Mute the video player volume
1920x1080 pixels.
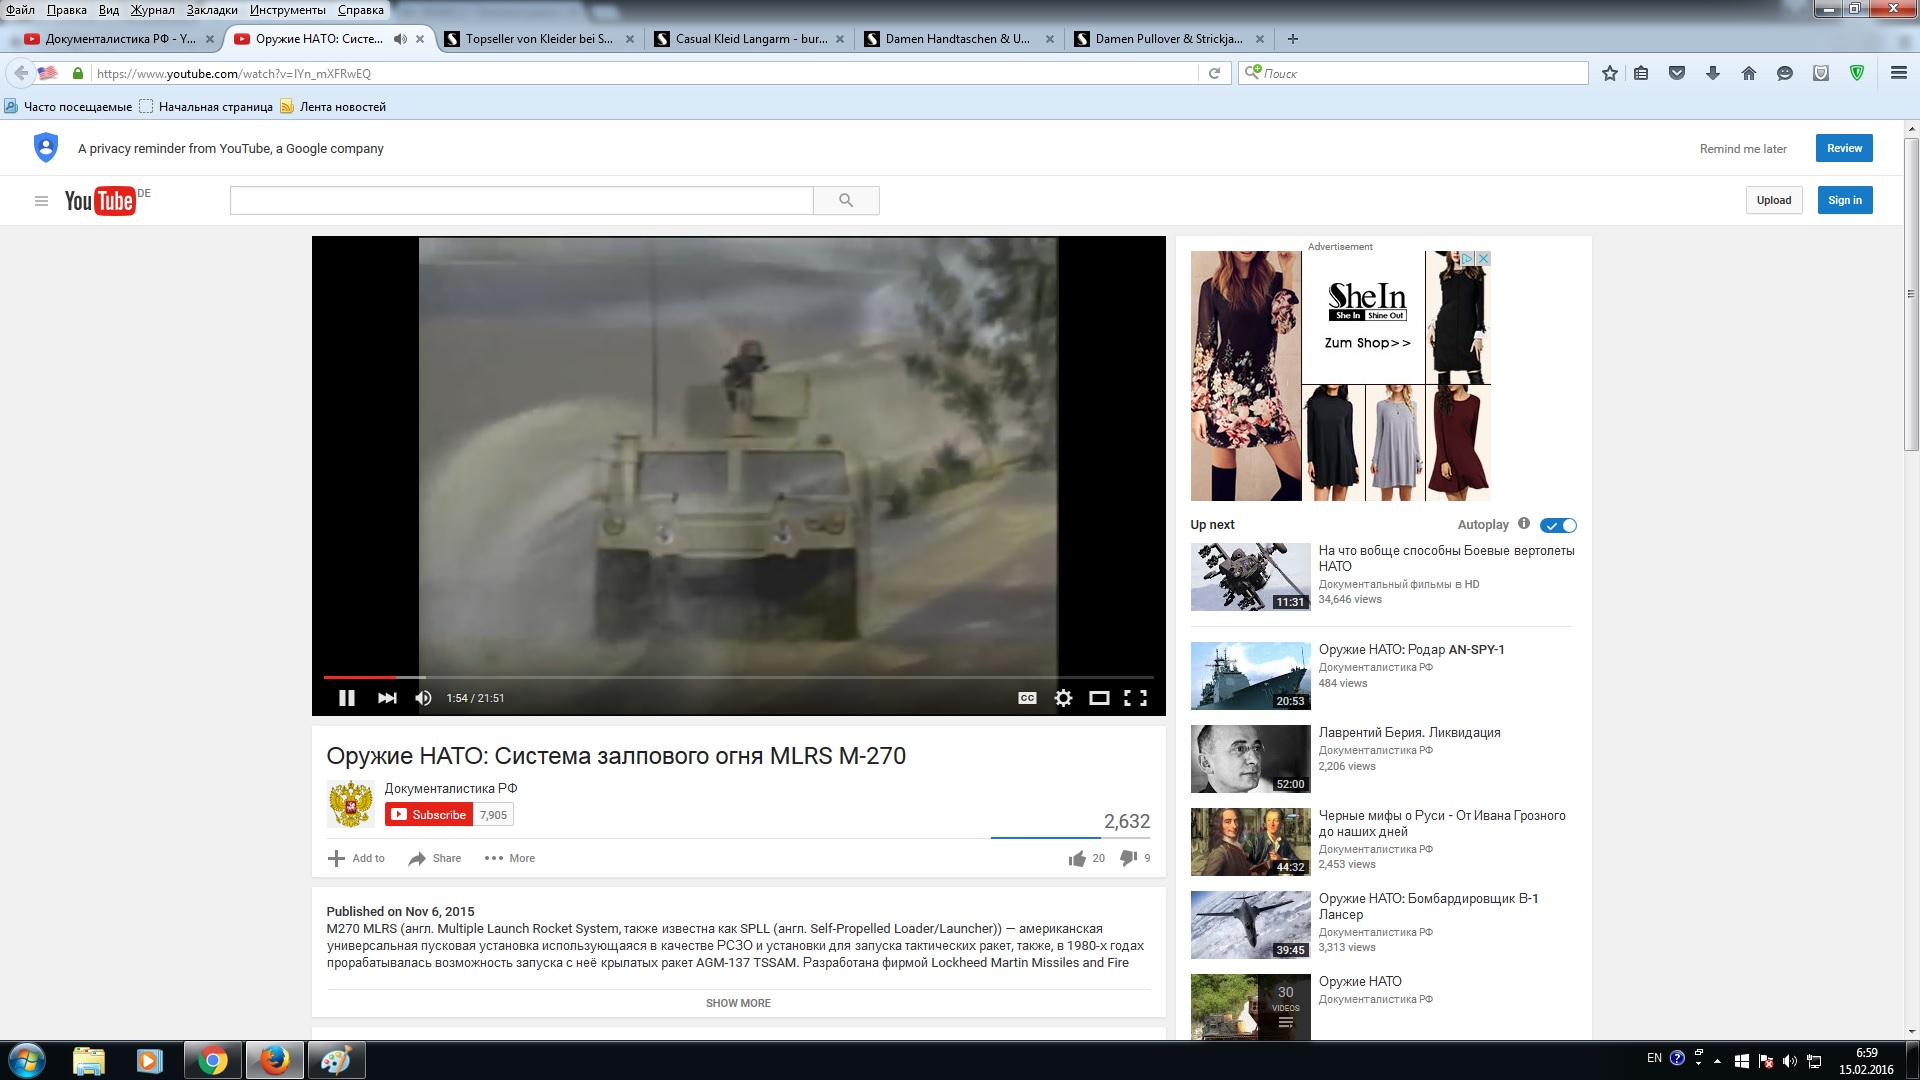click(423, 698)
